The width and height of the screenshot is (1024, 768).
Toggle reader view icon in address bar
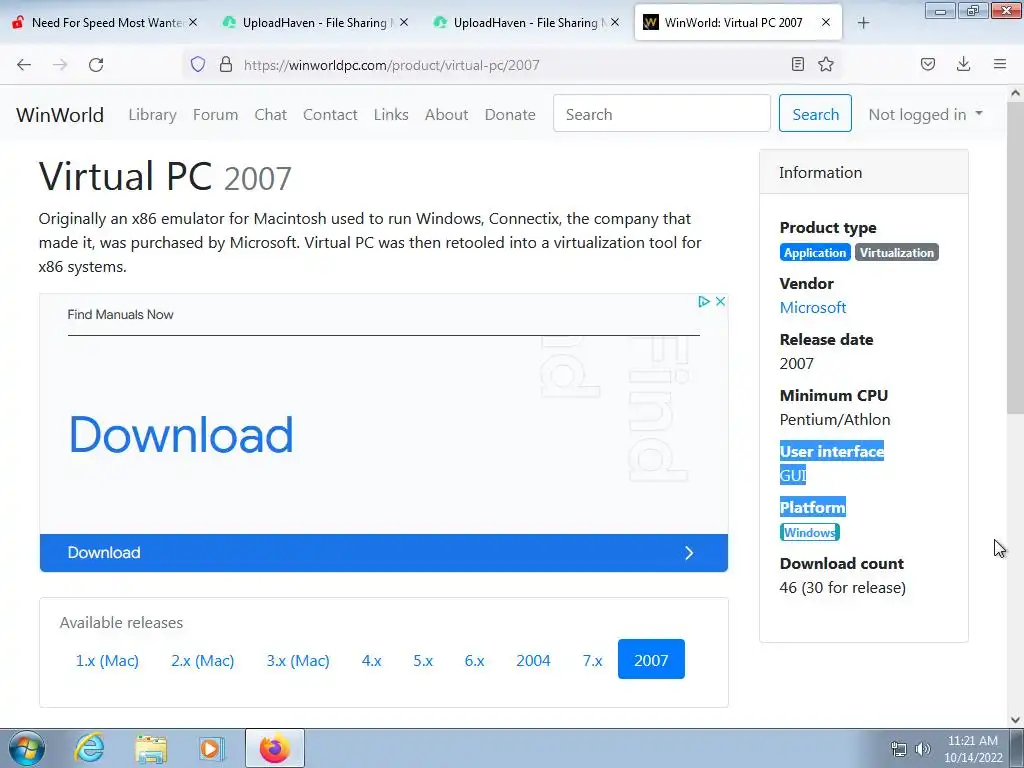(797, 64)
